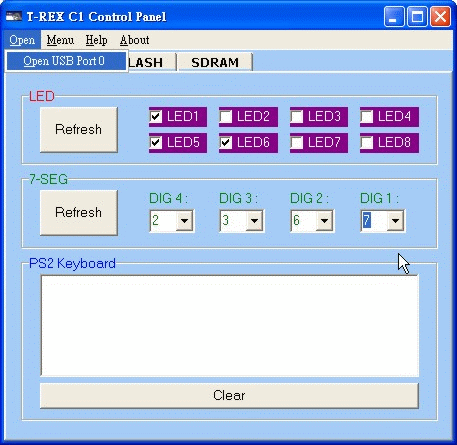
Task: Check the LED8 checkbox
Action: point(367,143)
